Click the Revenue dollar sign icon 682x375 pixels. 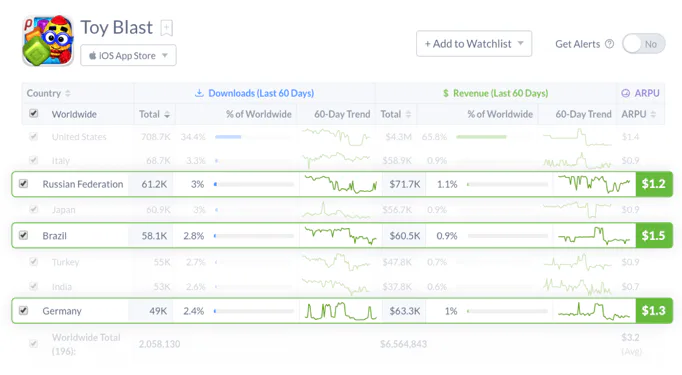pyautogui.click(x=446, y=93)
